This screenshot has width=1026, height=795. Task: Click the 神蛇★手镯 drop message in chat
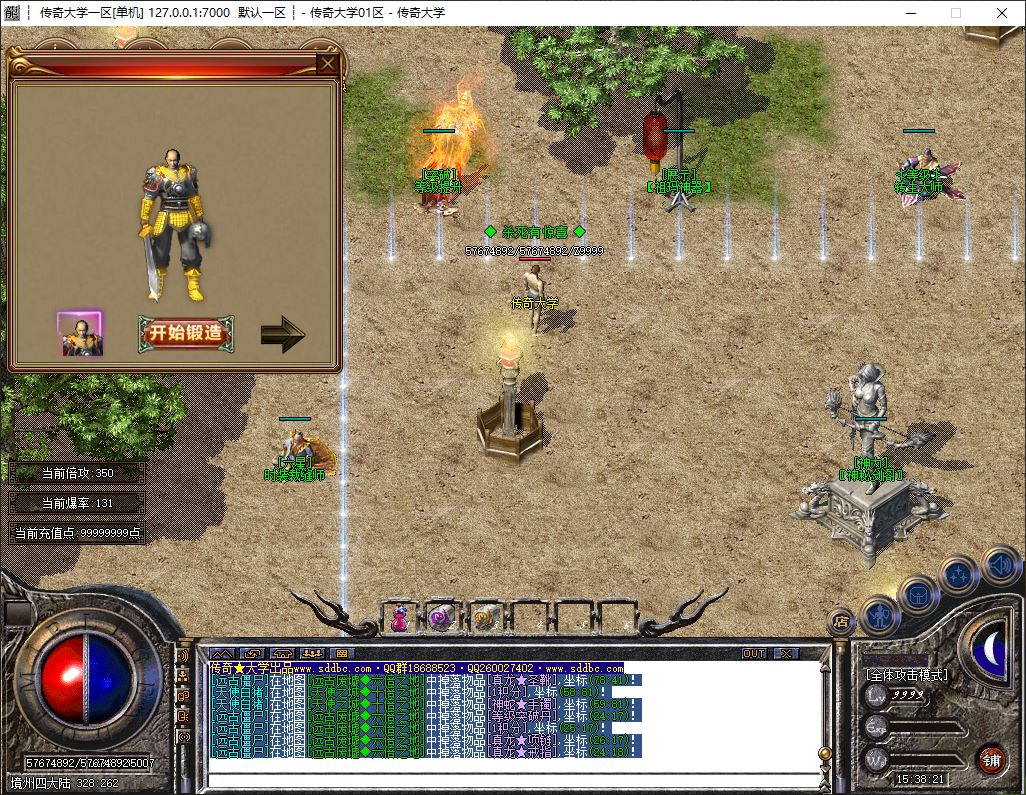click(425, 705)
